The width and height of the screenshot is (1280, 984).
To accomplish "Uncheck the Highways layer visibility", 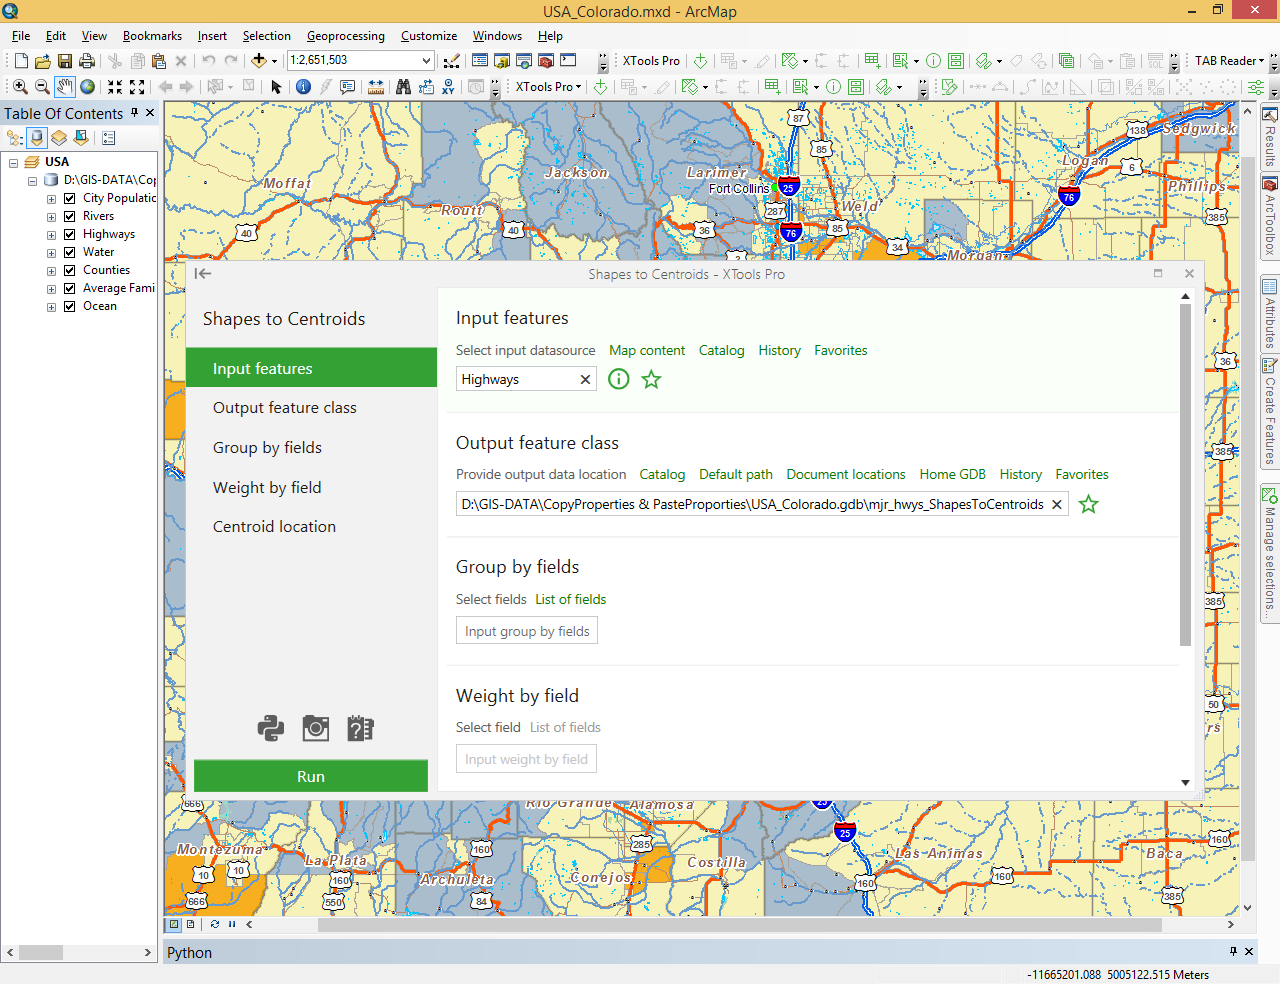I will (x=70, y=234).
